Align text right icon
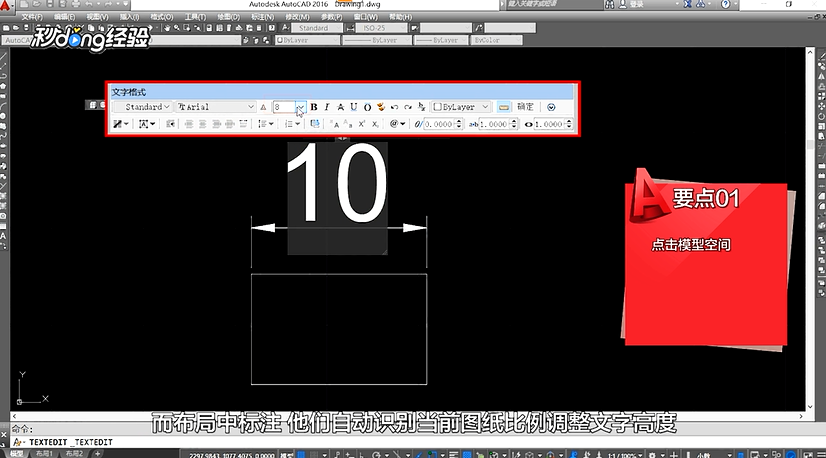826x458 pixels. pos(216,124)
